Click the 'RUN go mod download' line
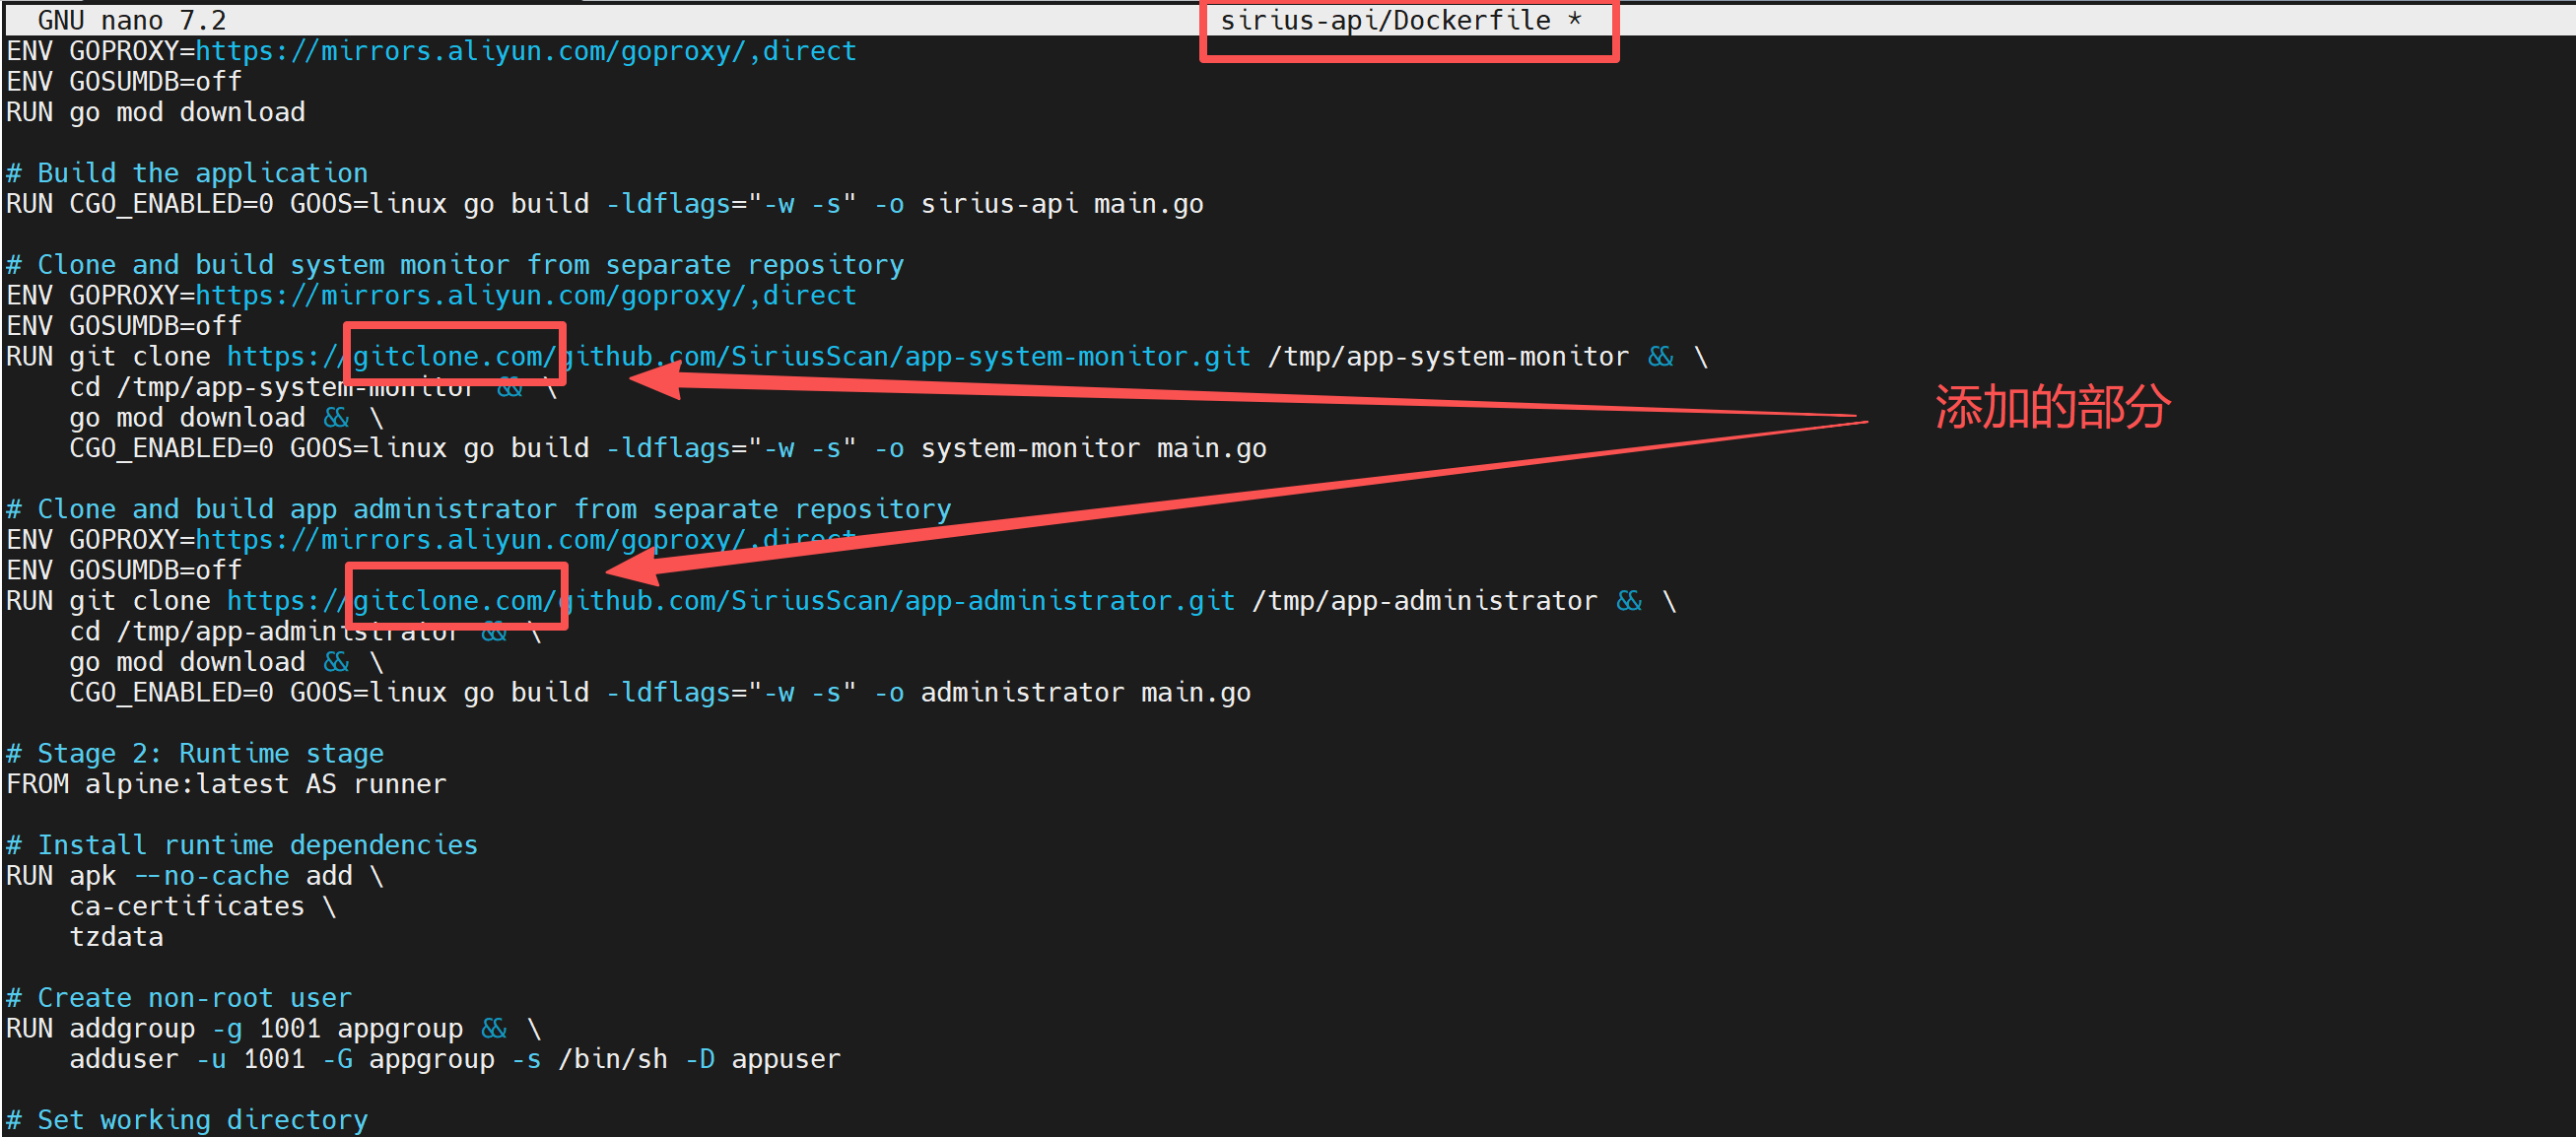Viewport: 2576px width, 1137px height. (x=155, y=112)
